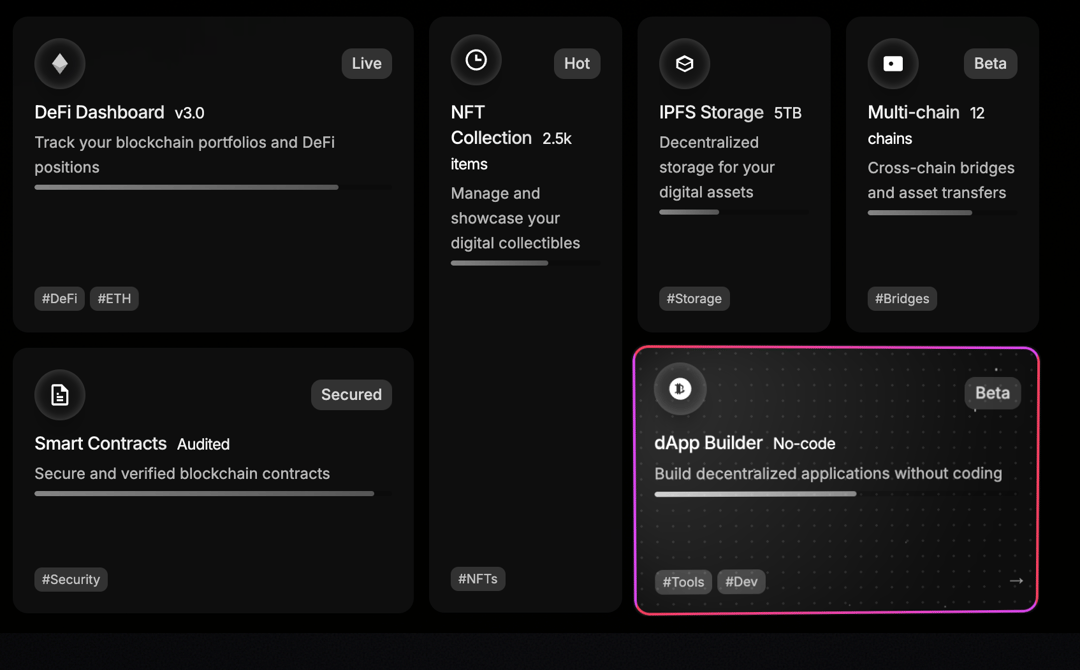Open the Multi-chain title
This screenshot has width=1080, height=670.
913,112
